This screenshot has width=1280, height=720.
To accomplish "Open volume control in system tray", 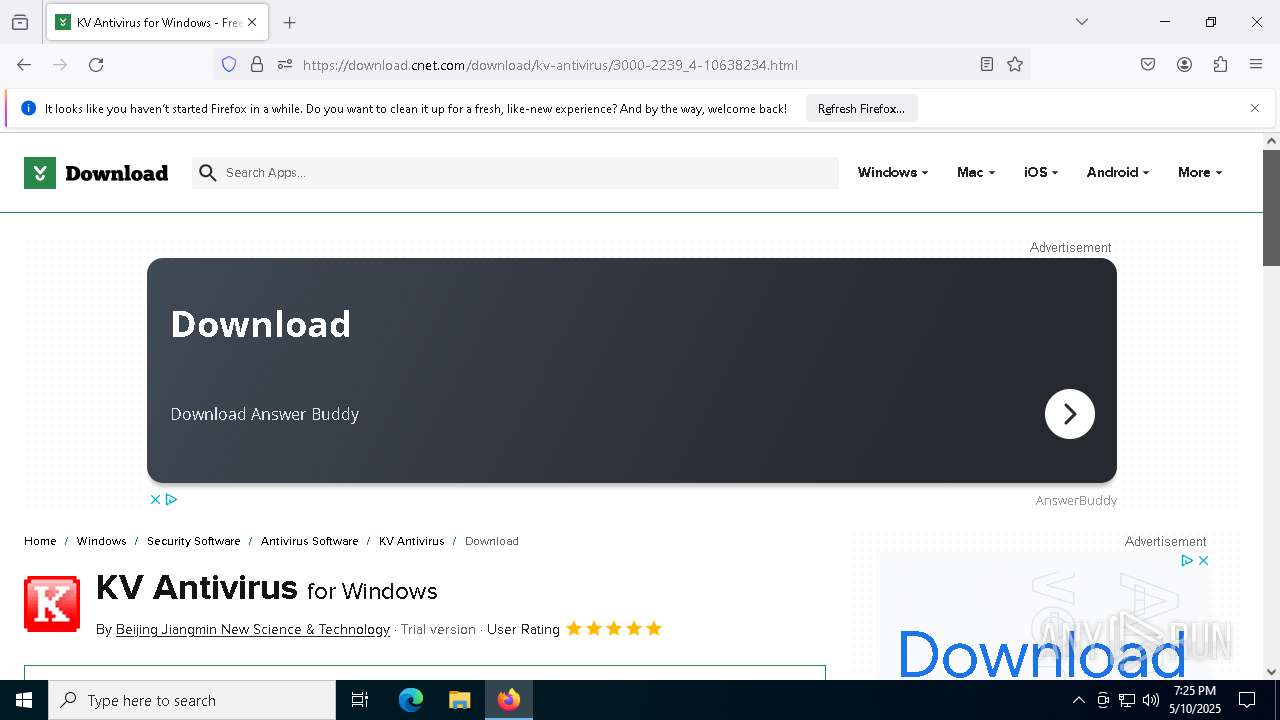I will click(x=1151, y=700).
